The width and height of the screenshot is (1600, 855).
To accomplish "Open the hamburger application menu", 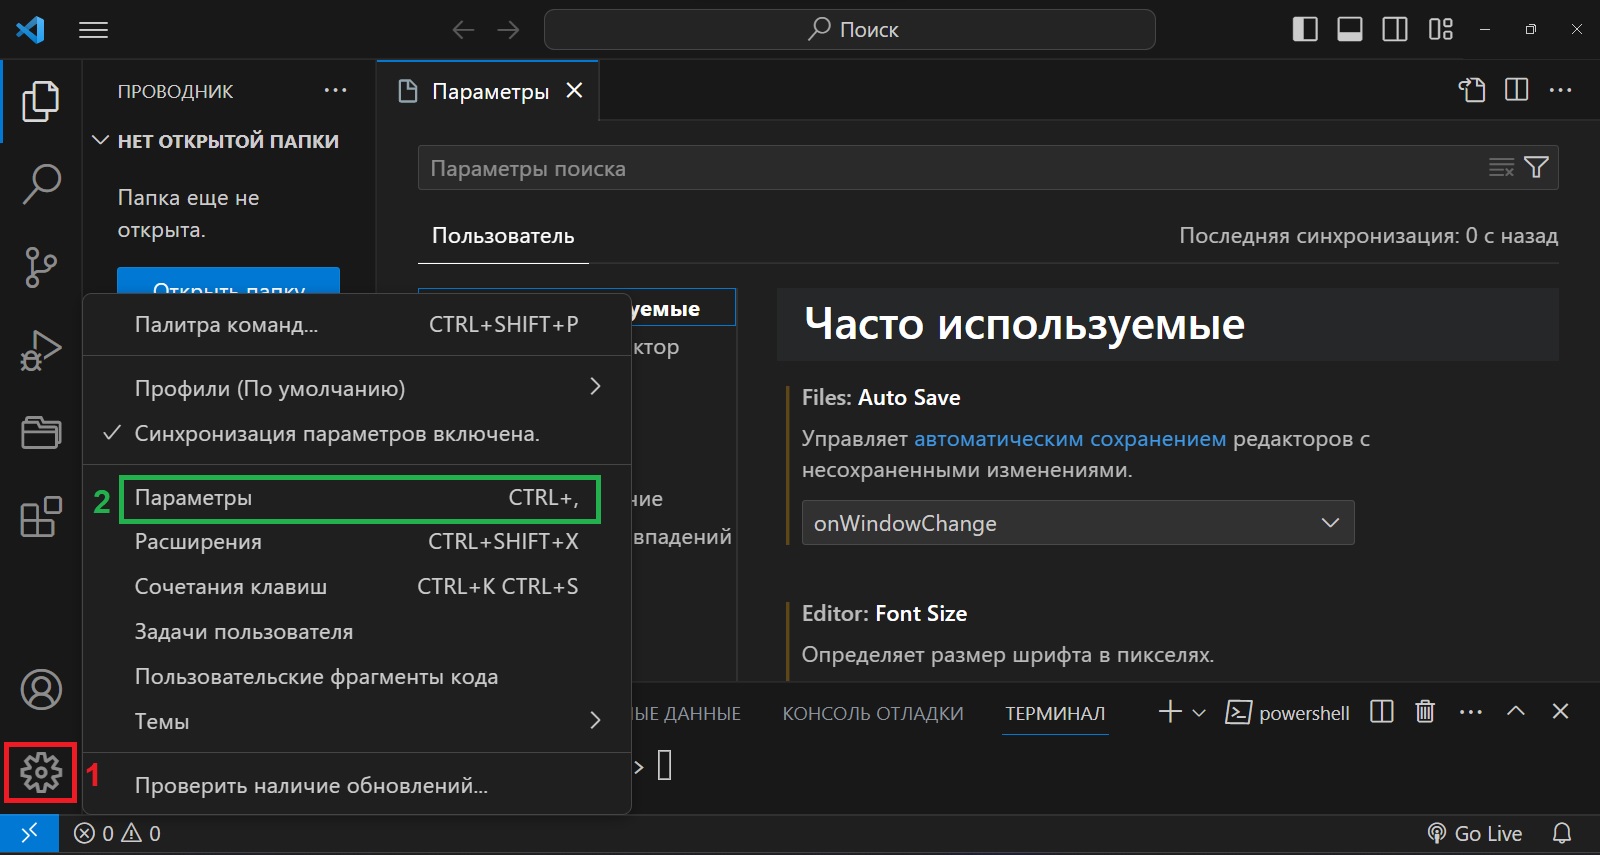I will coord(93,30).
